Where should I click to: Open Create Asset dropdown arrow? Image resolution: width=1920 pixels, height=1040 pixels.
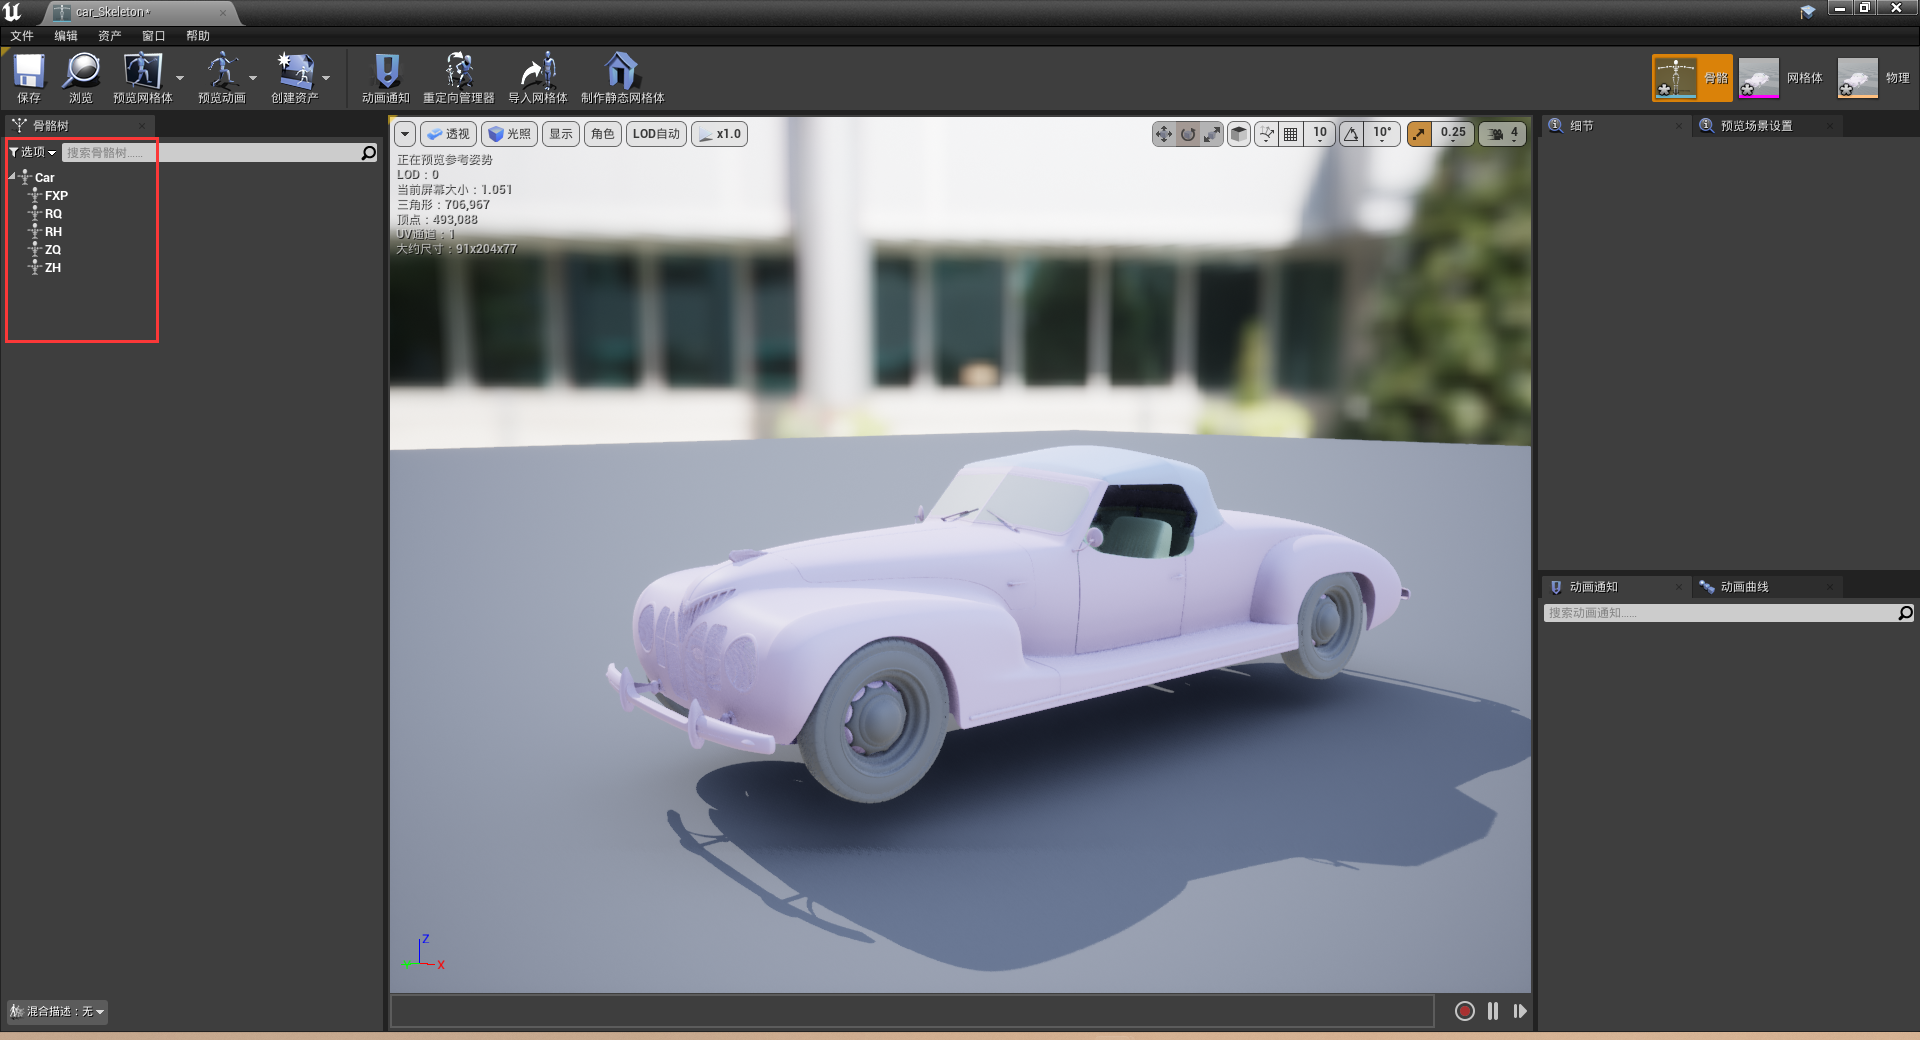pyautogui.click(x=326, y=78)
